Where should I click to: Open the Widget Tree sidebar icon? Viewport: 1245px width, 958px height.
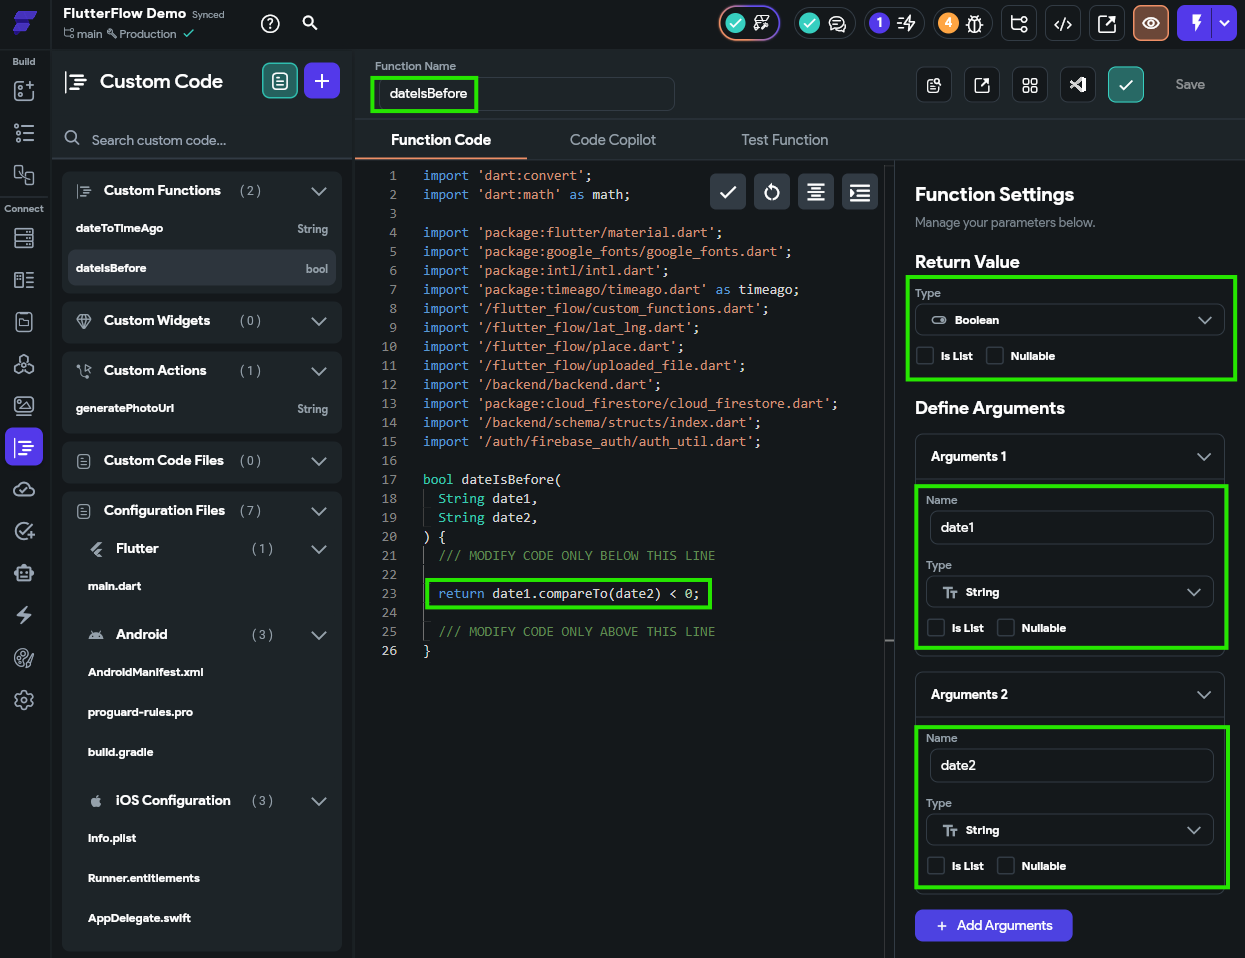pyautogui.click(x=24, y=133)
